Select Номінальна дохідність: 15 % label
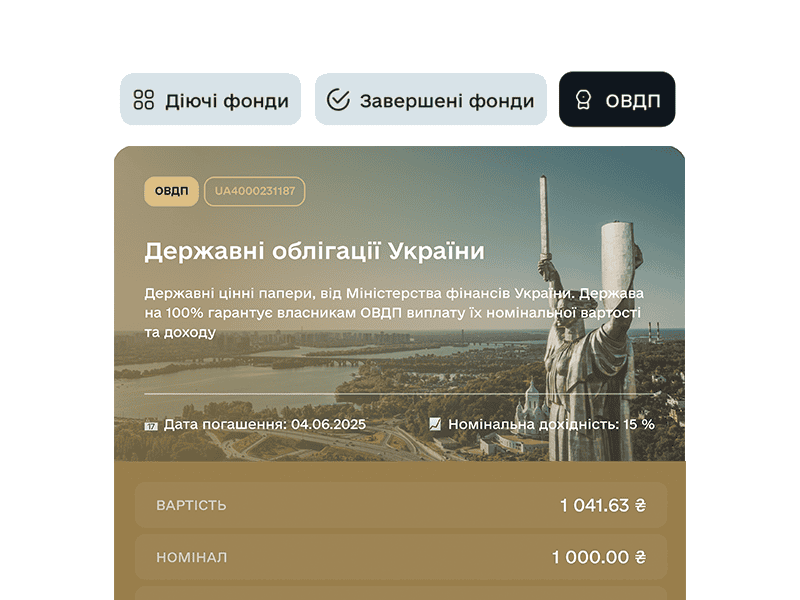 pyautogui.click(x=551, y=424)
